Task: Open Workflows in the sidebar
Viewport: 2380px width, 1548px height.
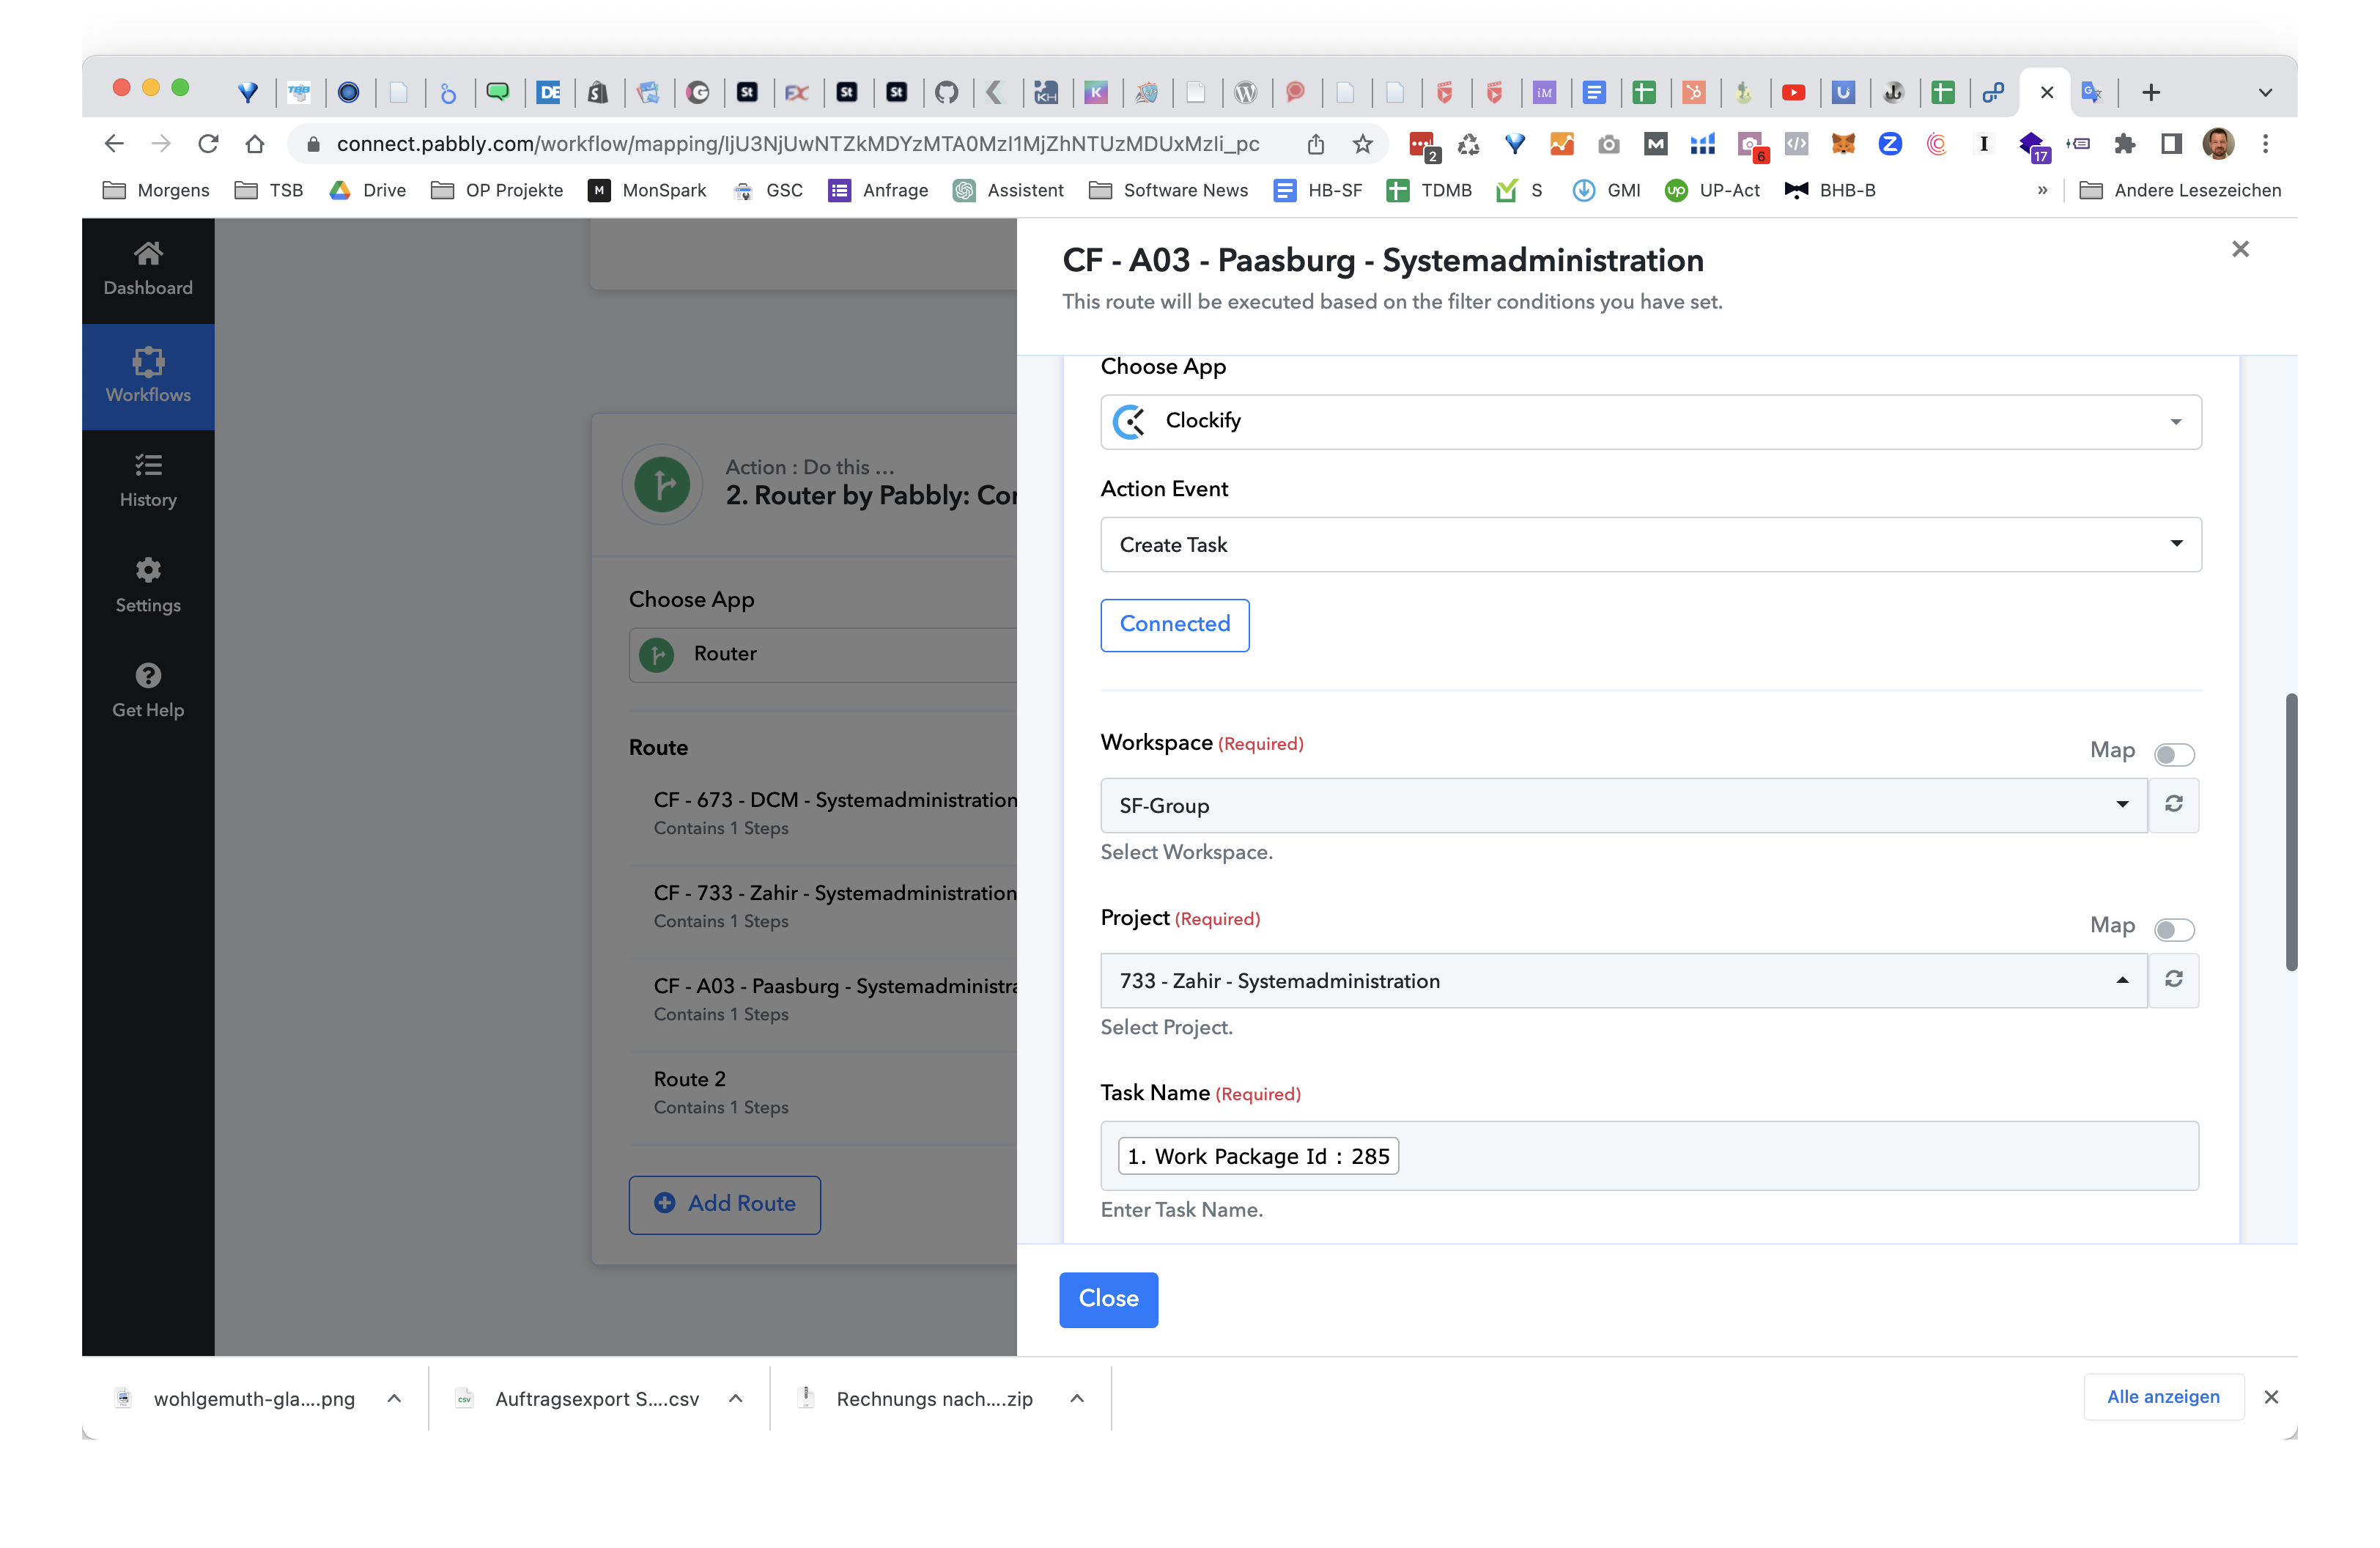Action: click(x=148, y=376)
